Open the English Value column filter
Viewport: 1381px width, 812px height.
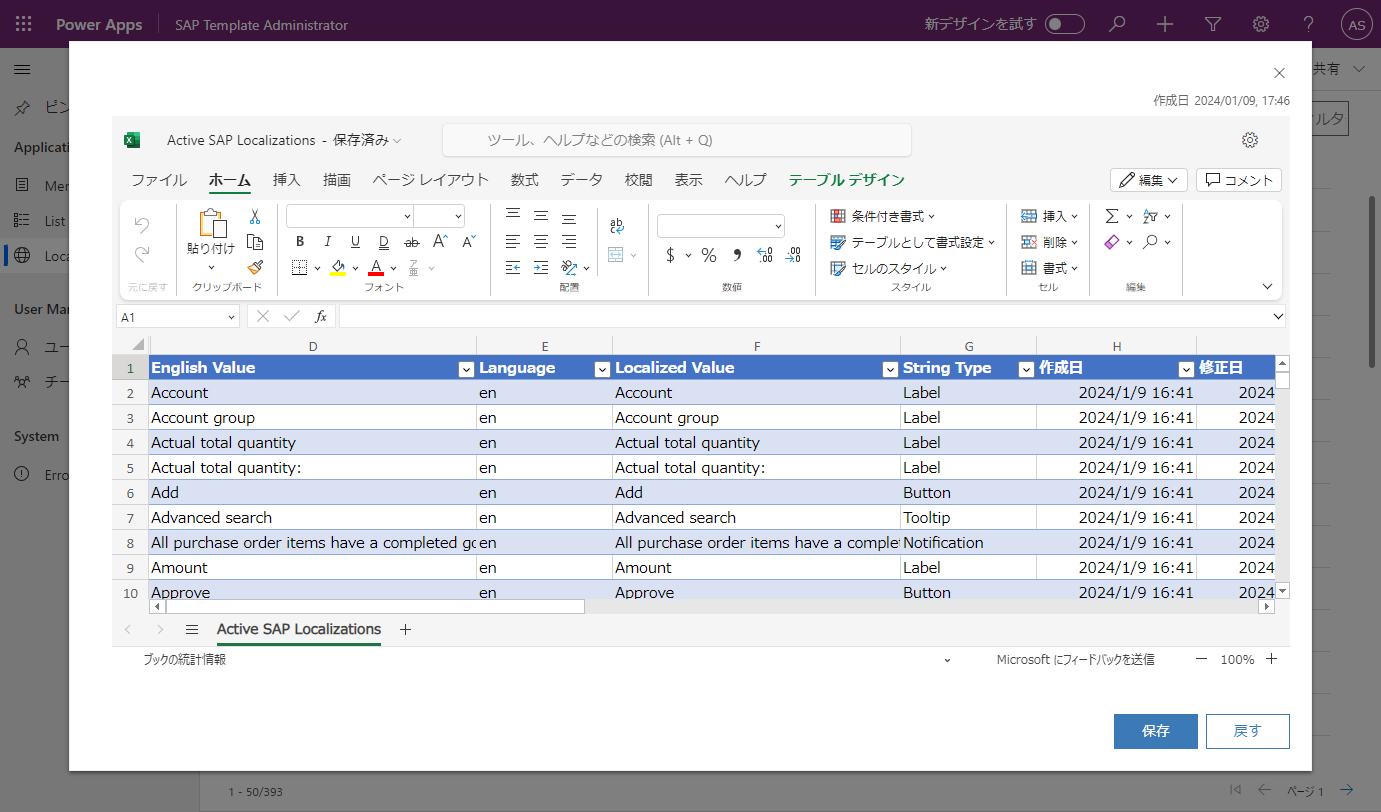click(x=466, y=369)
